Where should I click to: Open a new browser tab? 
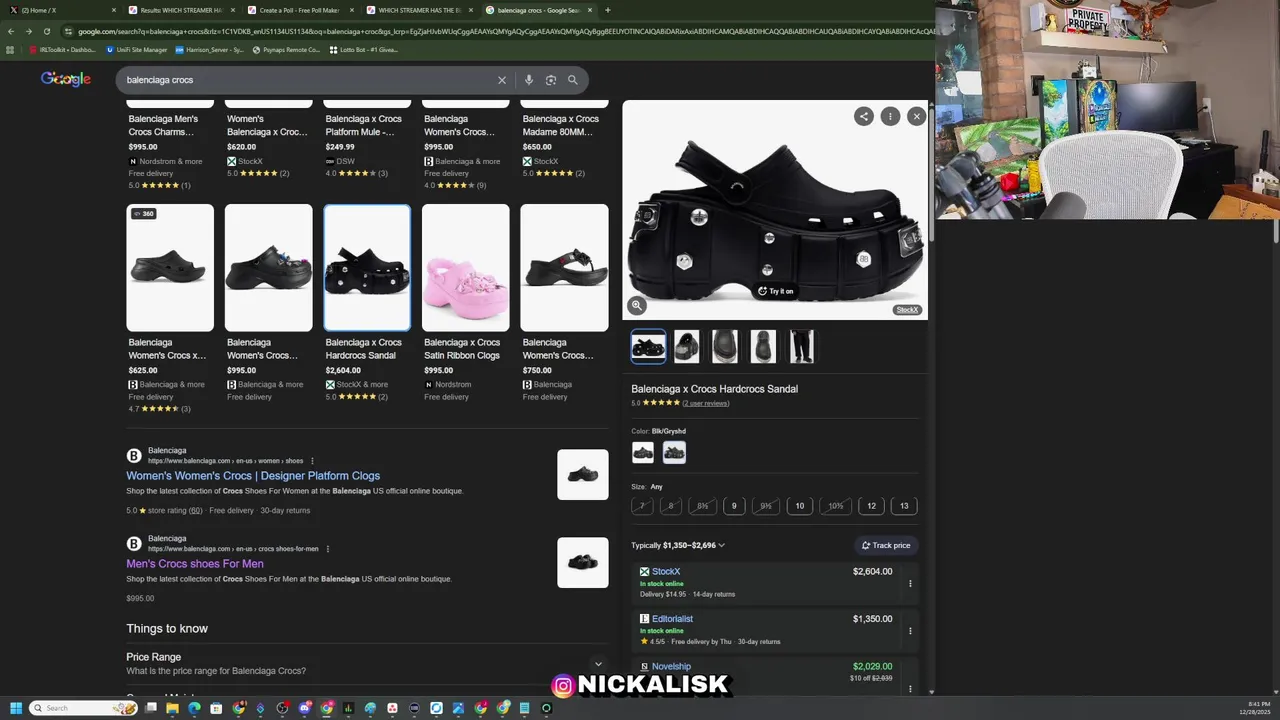click(x=608, y=10)
